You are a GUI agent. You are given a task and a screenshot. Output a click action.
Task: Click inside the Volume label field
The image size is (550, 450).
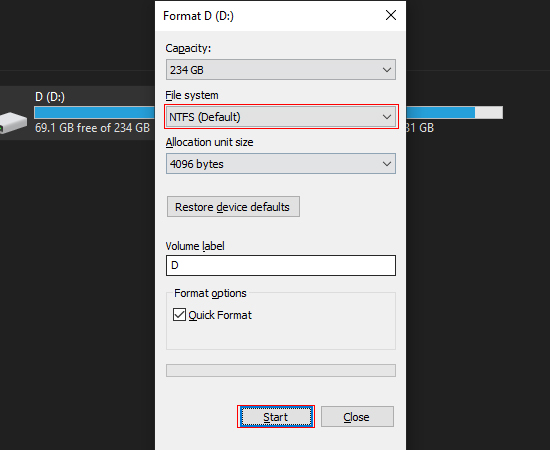(281, 266)
